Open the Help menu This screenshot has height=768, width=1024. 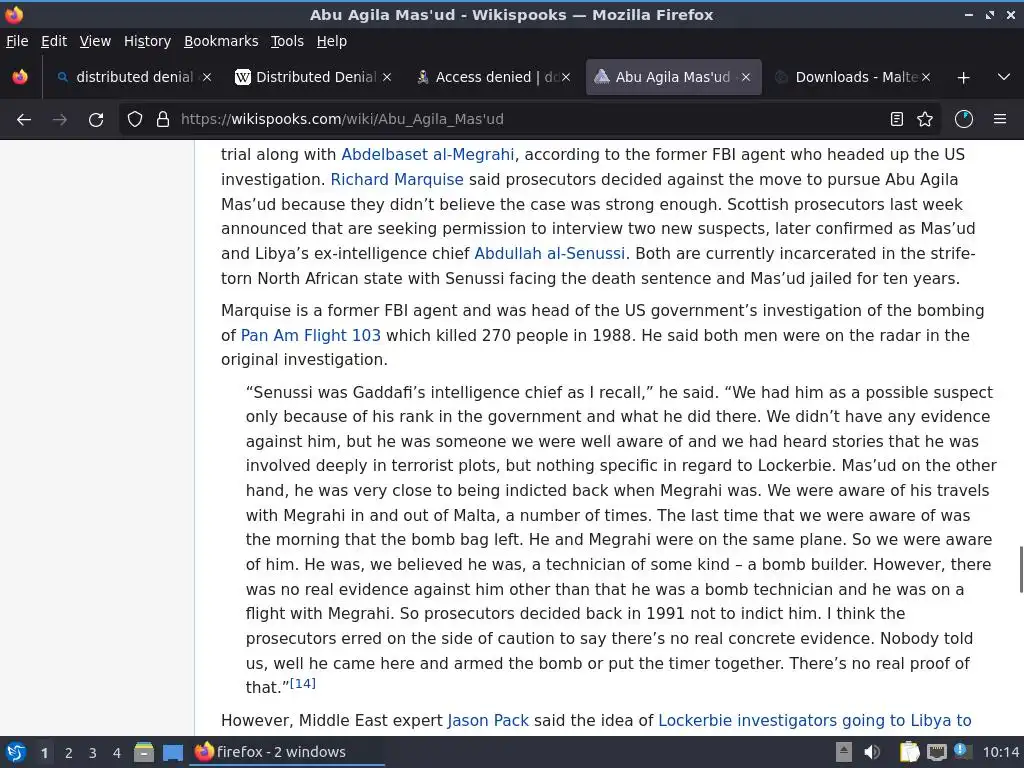(x=332, y=41)
